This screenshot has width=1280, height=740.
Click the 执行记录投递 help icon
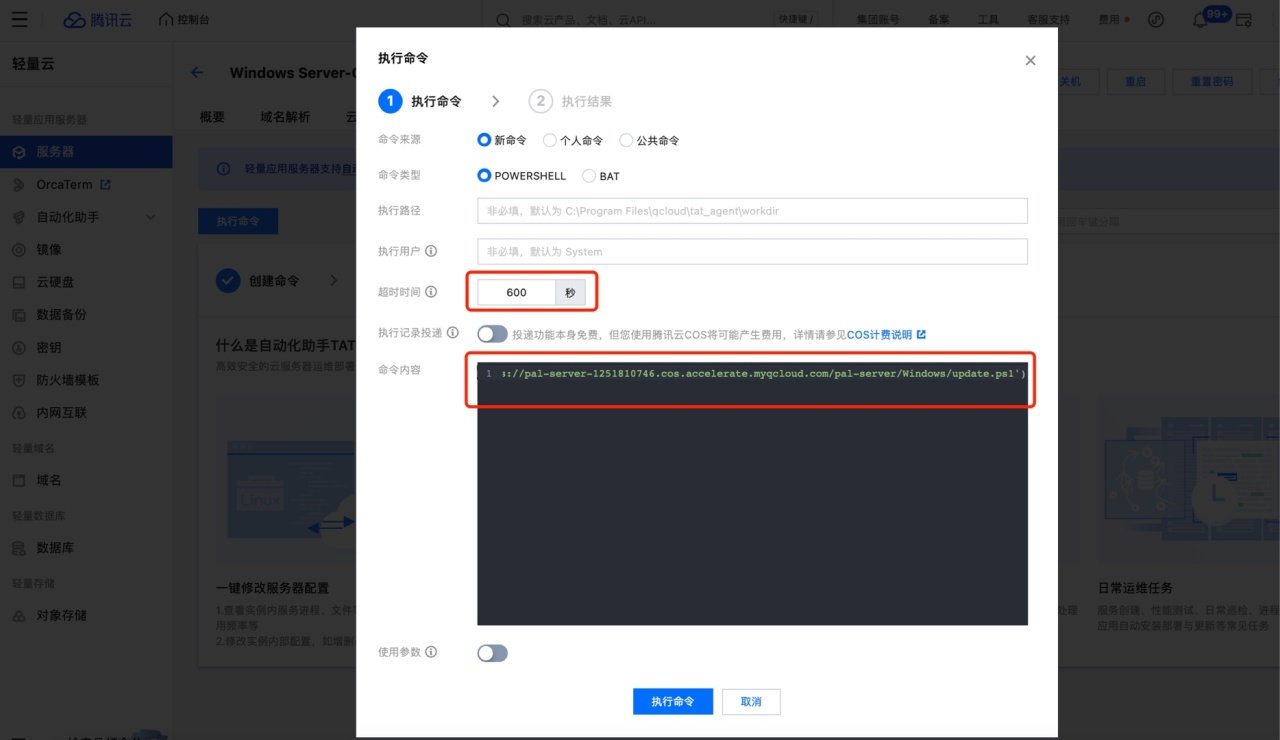pyautogui.click(x=452, y=333)
